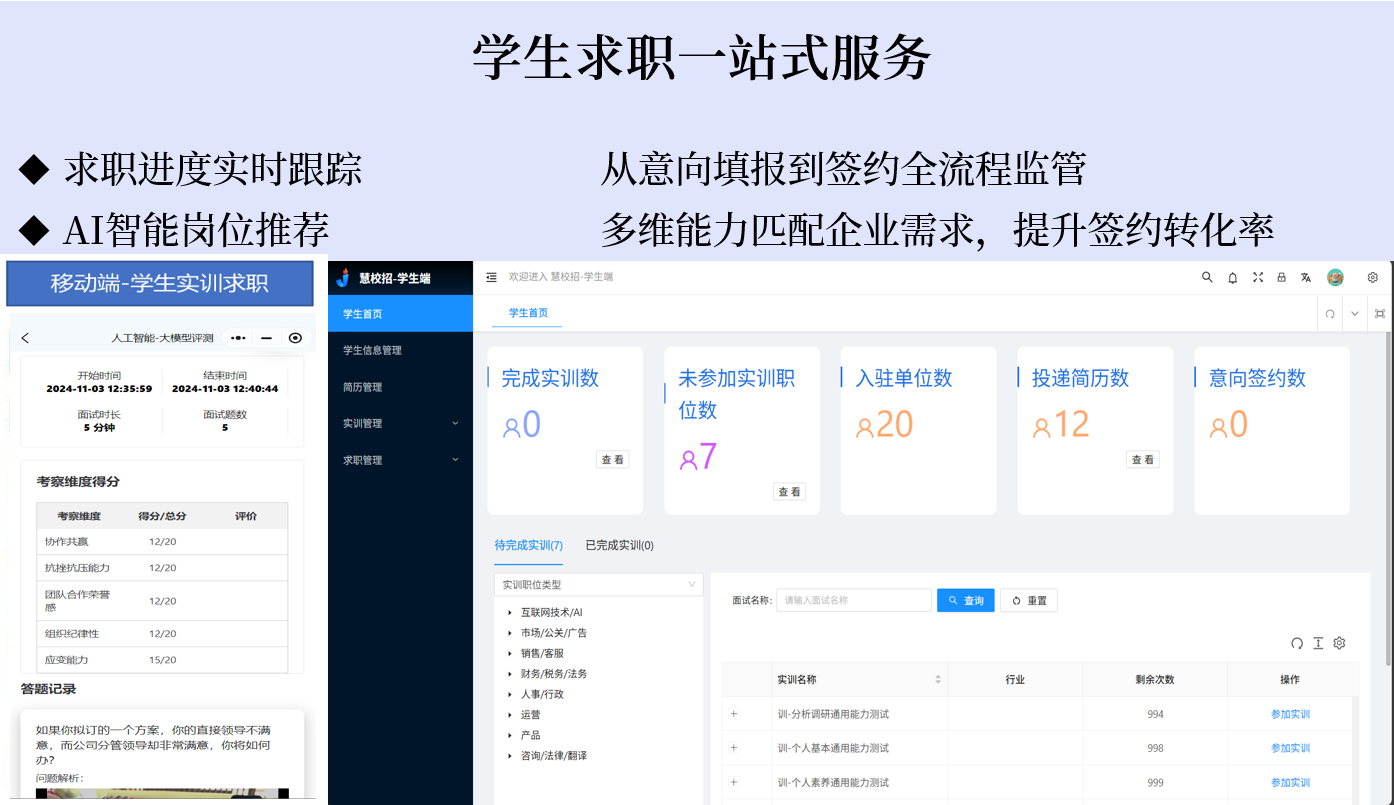This screenshot has width=1394, height=805.
Task: Click the user avatar in header
Action: (1335, 278)
